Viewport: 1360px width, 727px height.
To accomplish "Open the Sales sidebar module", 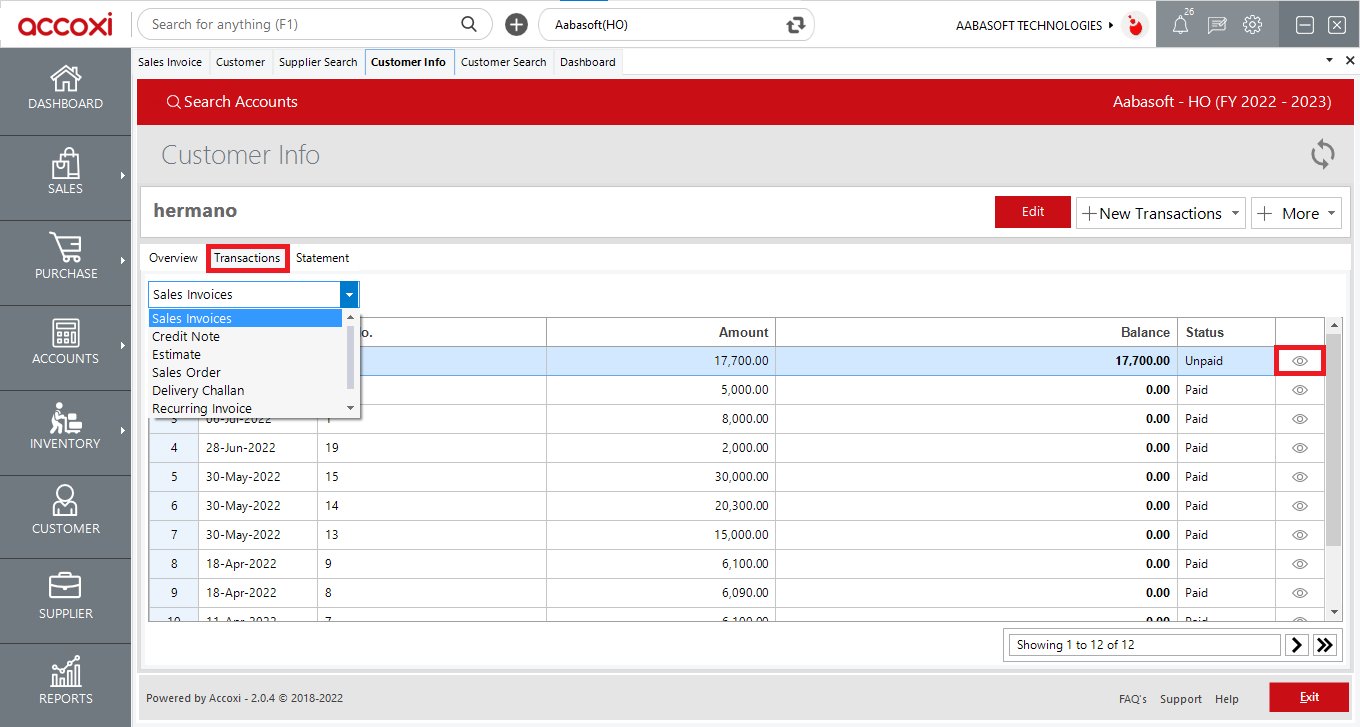I will pos(65,172).
